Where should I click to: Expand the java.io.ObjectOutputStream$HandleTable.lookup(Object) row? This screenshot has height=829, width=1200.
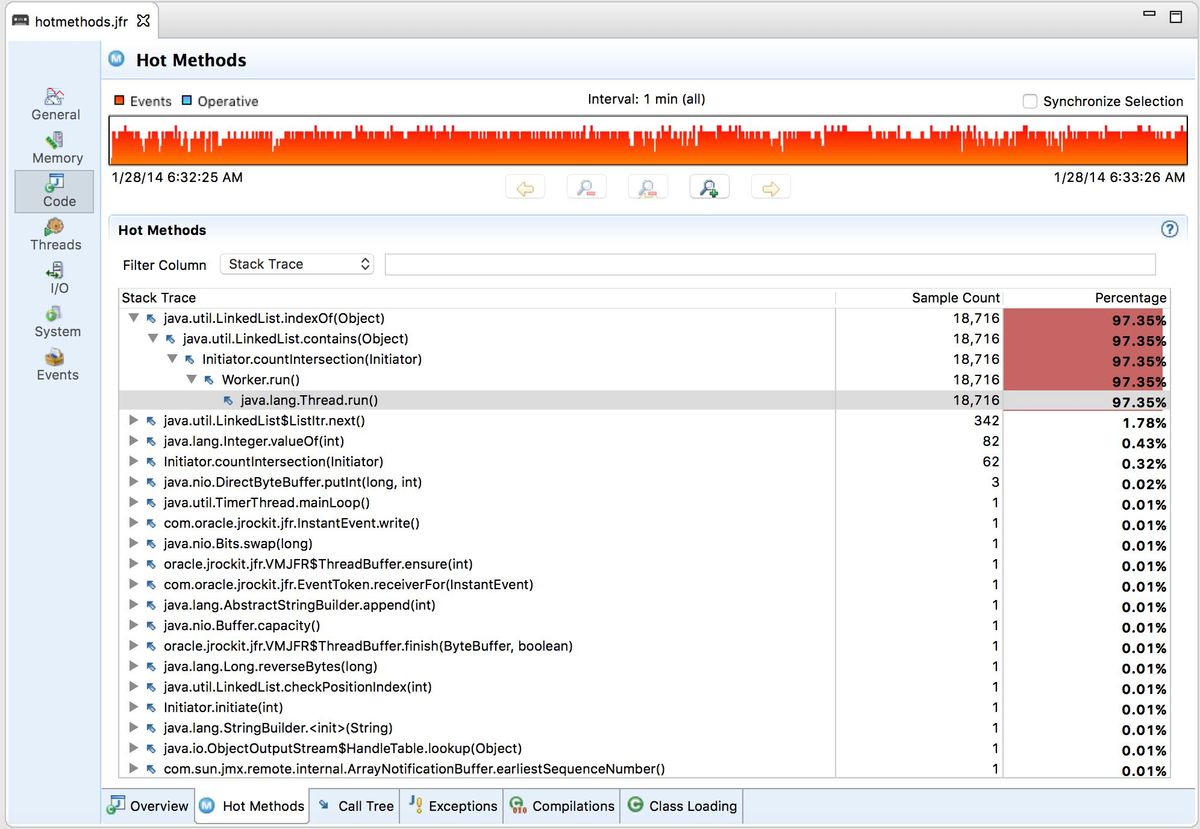click(x=133, y=748)
